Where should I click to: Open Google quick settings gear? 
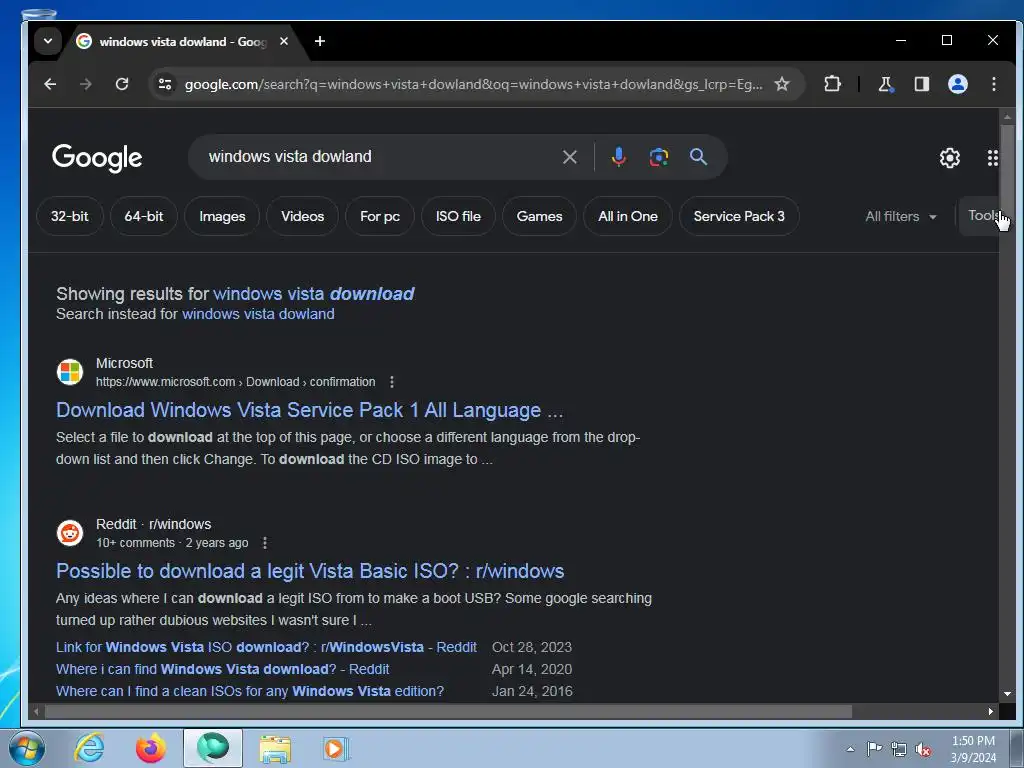[x=950, y=157]
